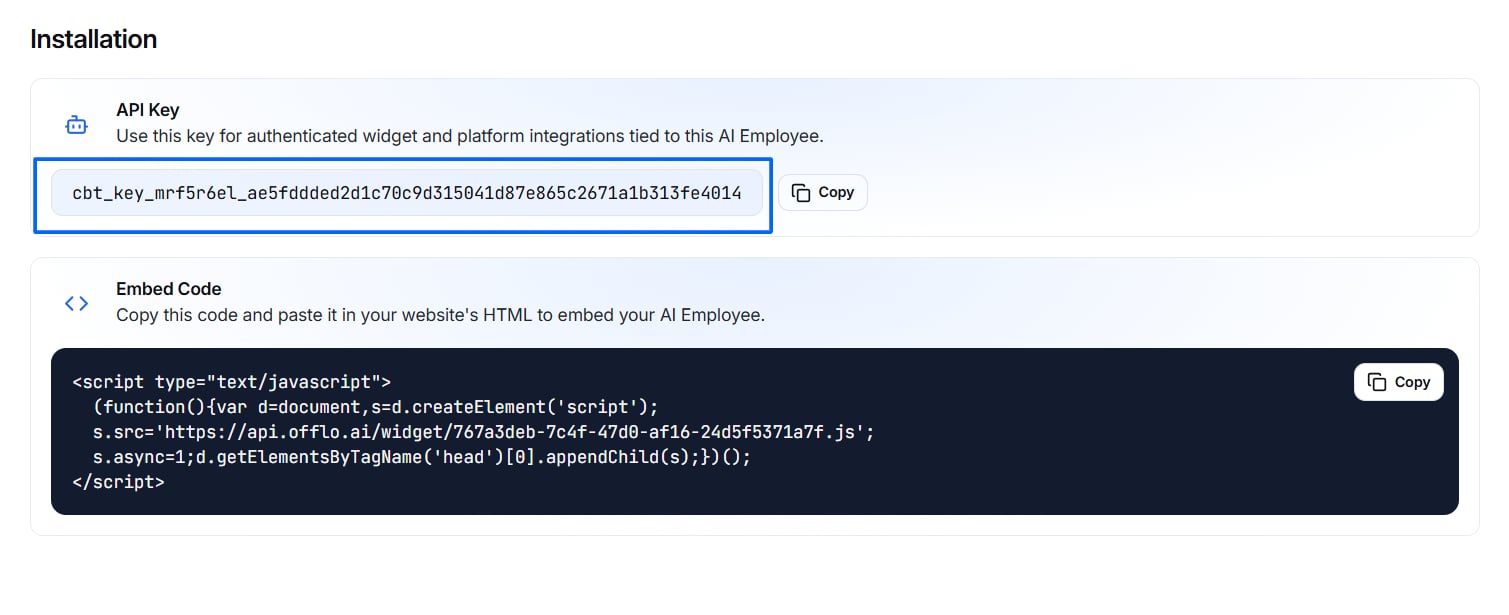Copy the API key with the Copy button

(823, 193)
